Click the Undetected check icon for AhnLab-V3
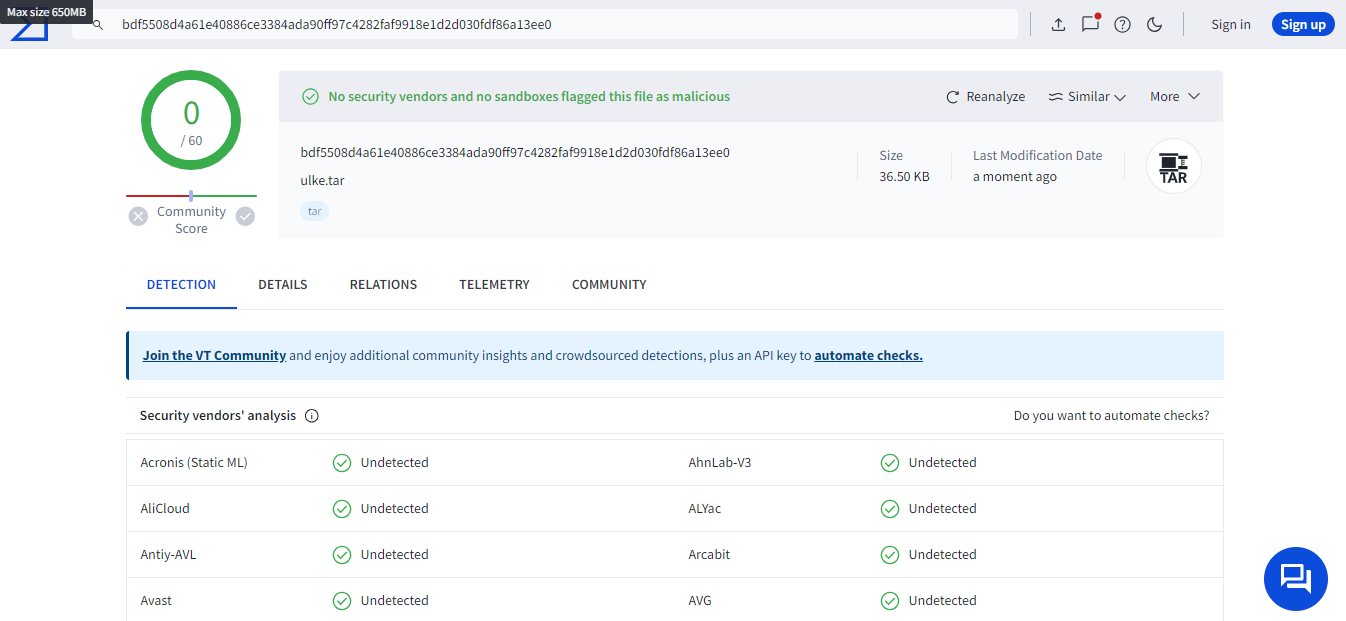Screen dimensions: 1346x621 point(890,463)
